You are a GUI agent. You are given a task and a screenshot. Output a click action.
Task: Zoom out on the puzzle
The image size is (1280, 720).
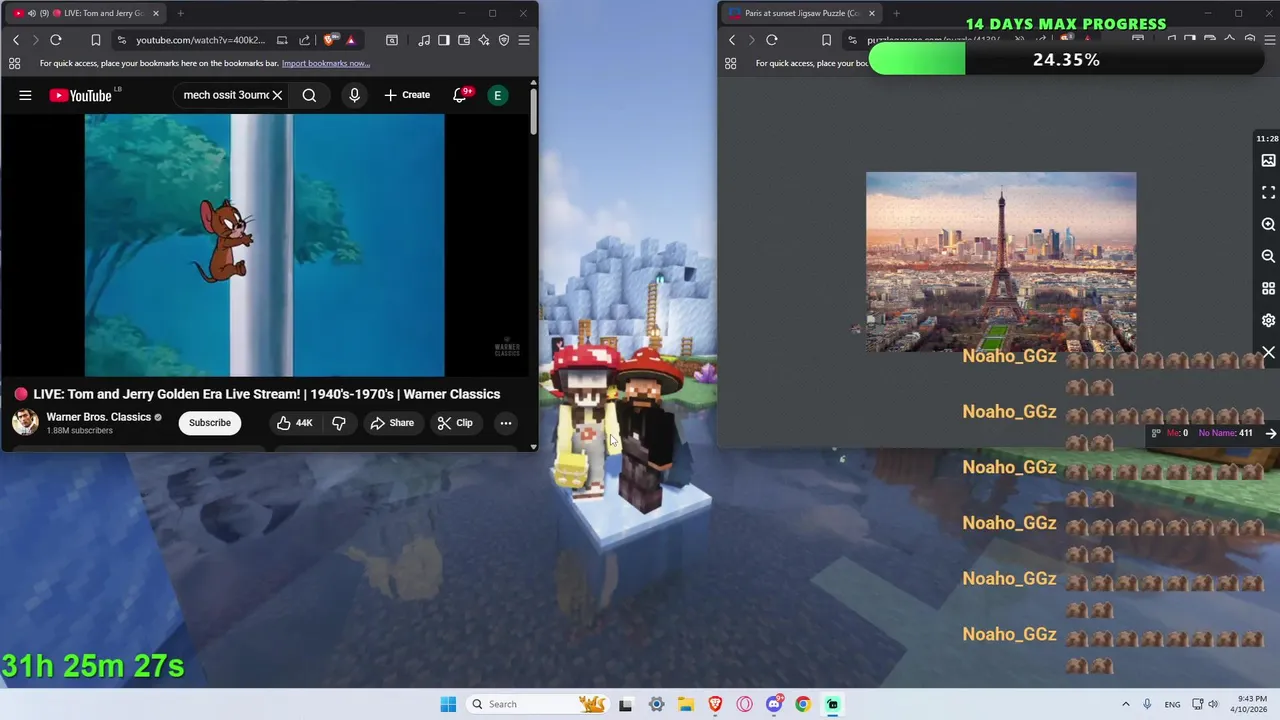click(x=1268, y=256)
